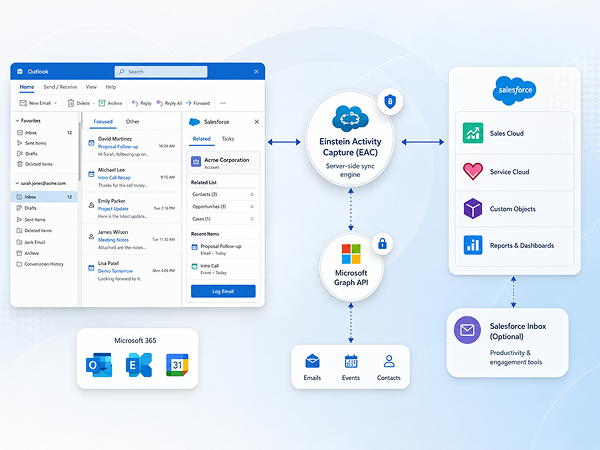Open Sent Items under Favorites

tap(31, 143)
